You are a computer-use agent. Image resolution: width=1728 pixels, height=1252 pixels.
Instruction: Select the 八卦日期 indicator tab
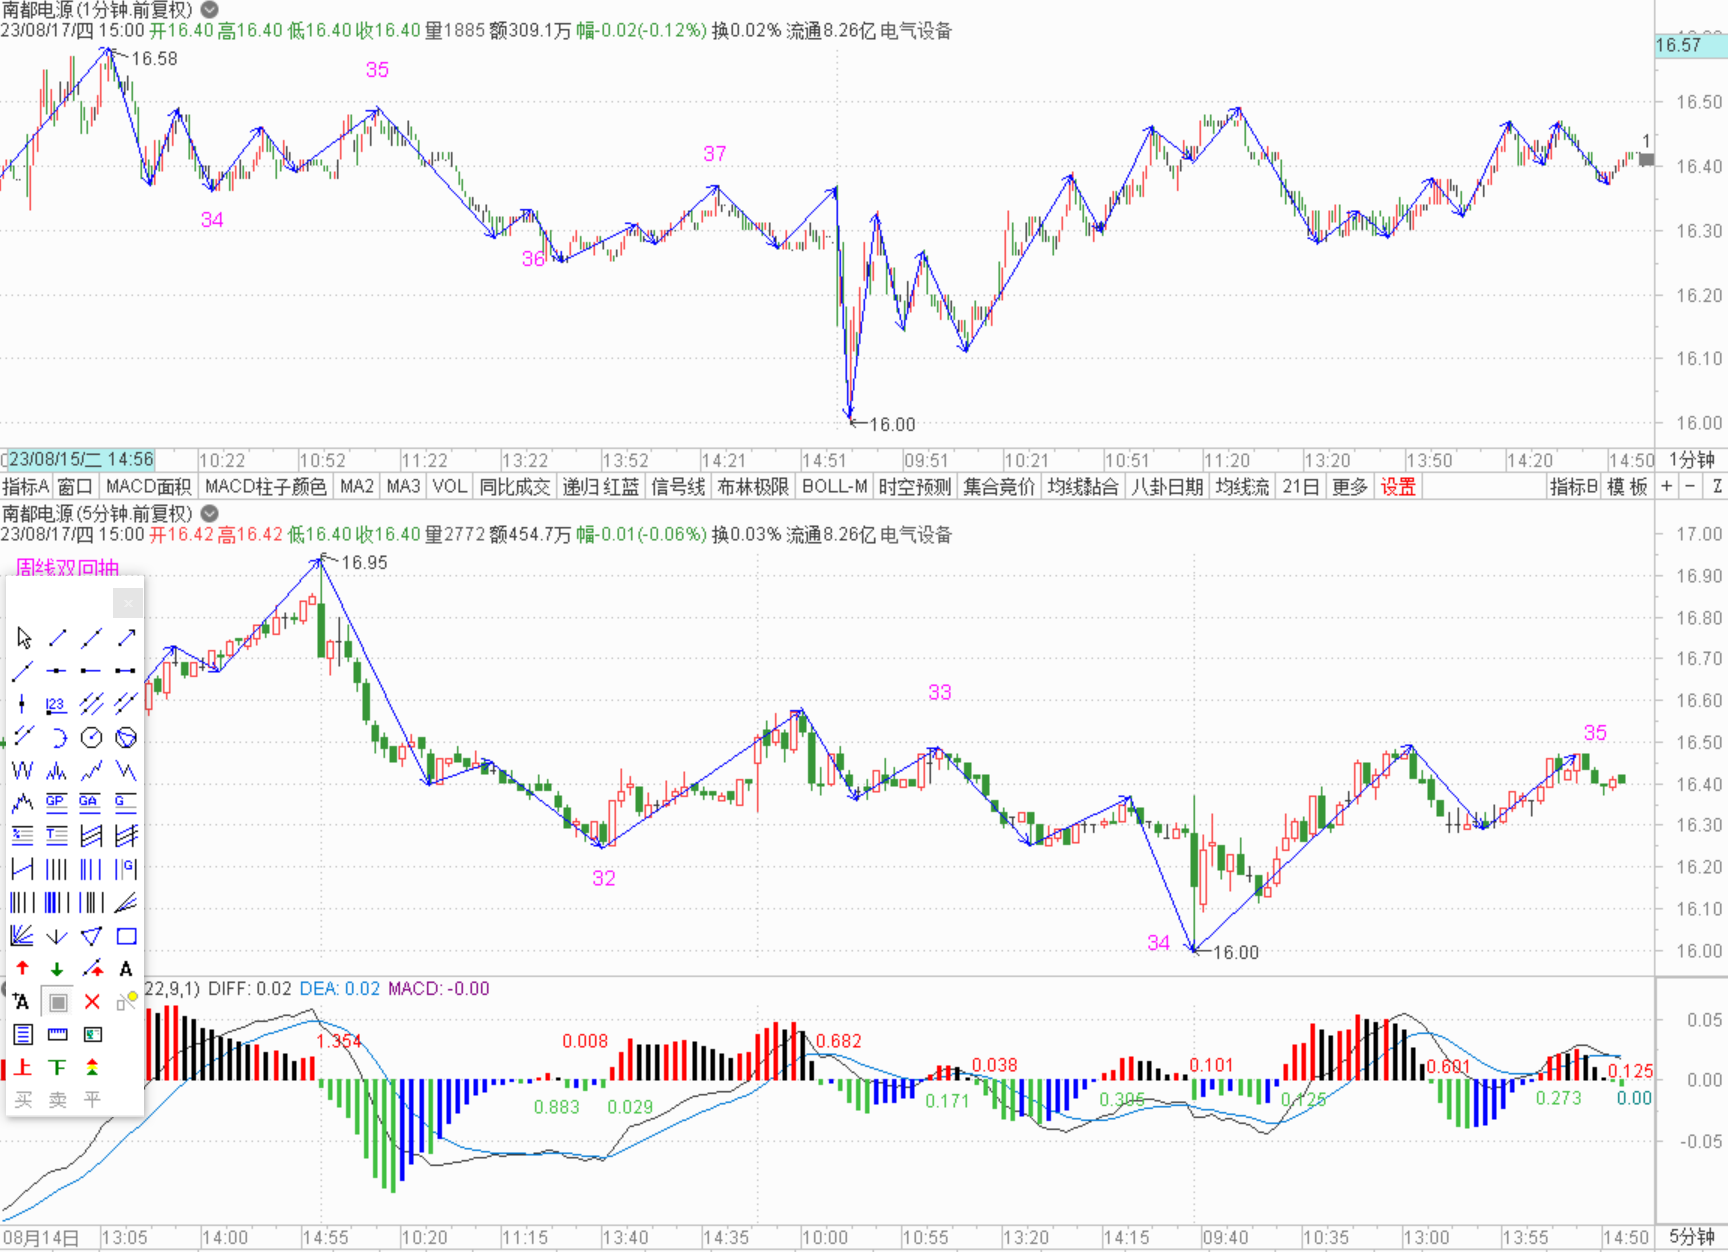pyautogui.click(x=1167, y=487)
